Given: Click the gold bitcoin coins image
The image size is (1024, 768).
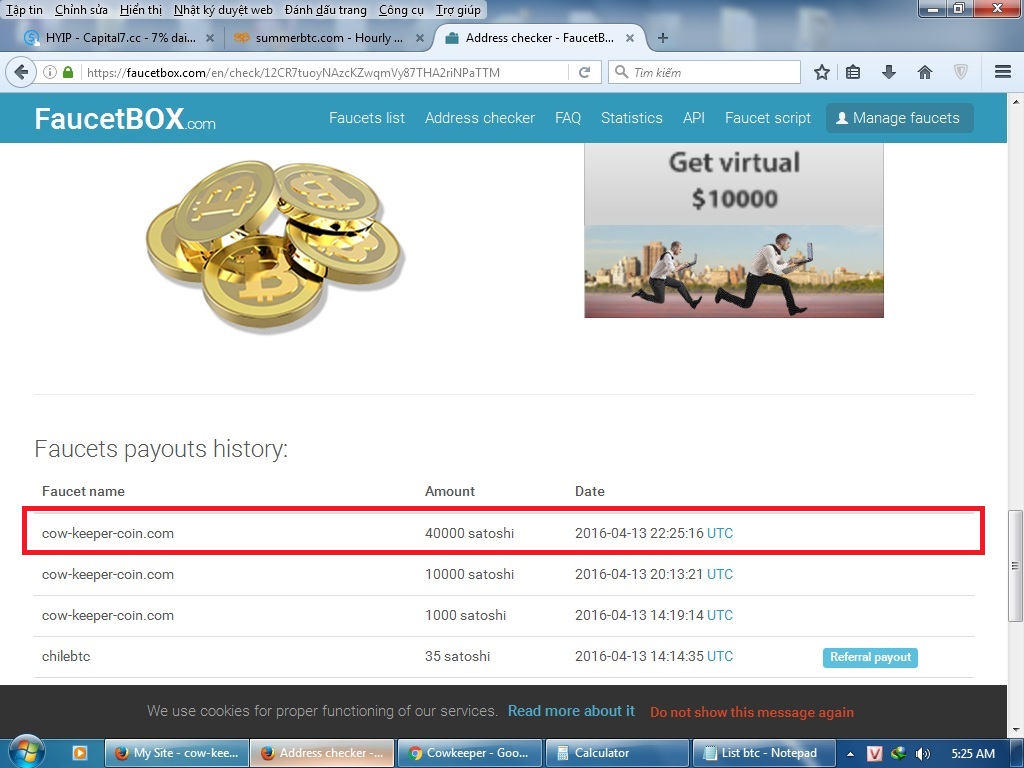Looking at the screenshot, I should coord(274,247).
